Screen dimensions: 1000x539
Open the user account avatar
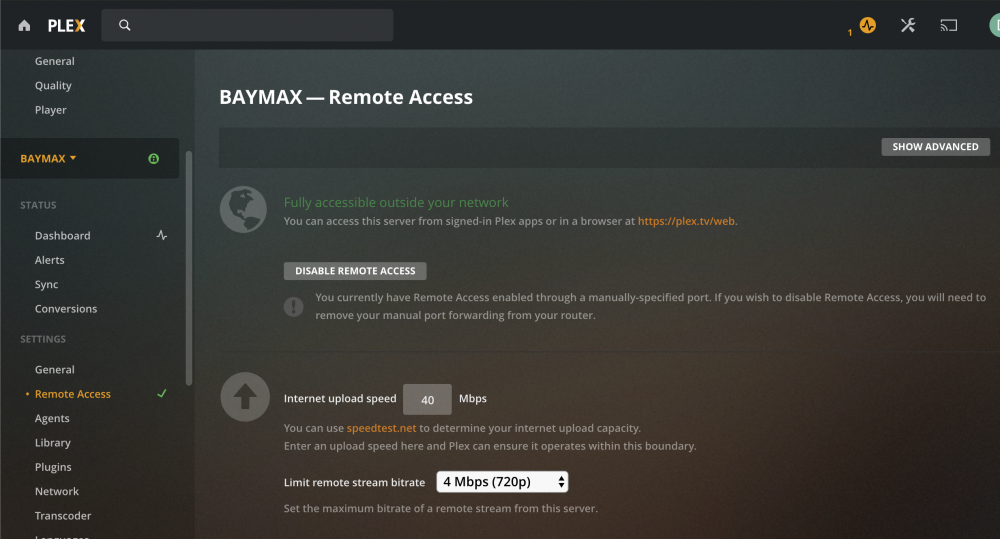[994, 26]
